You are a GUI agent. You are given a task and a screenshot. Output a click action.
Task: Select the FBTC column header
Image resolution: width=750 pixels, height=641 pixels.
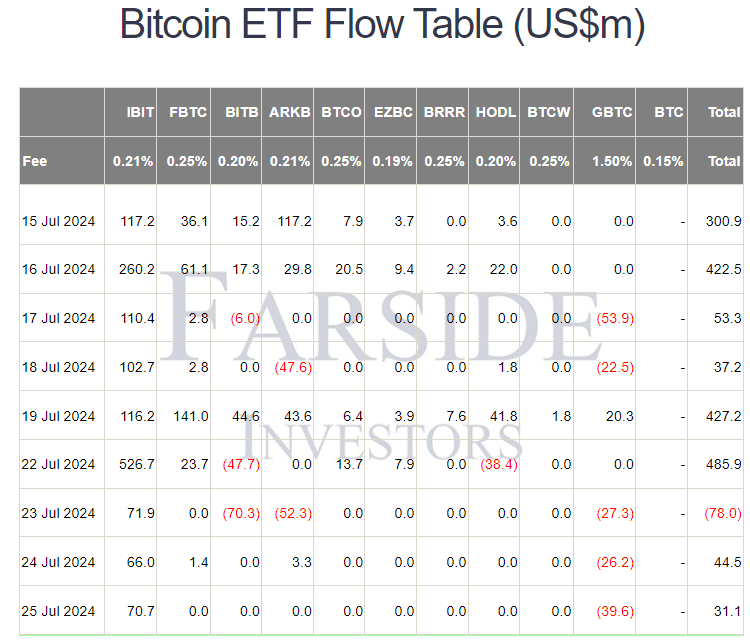coord(187,112)
